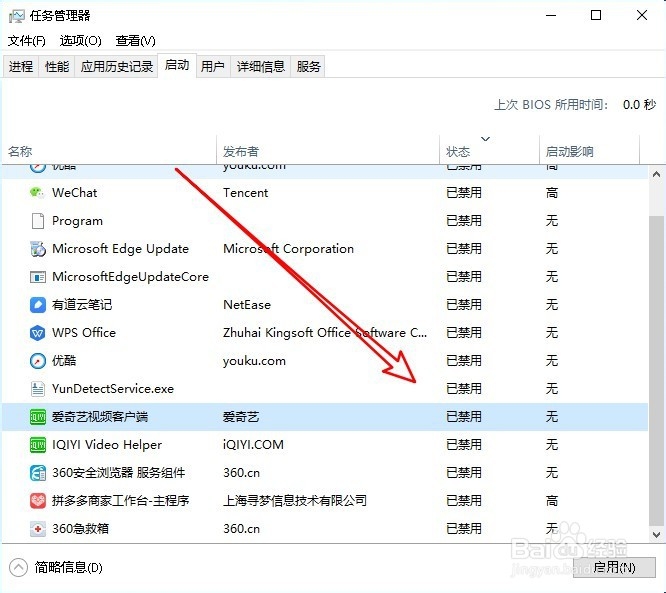Sort by the 状态 column header
Screen dimensions: 666x593
click(489, 151)
